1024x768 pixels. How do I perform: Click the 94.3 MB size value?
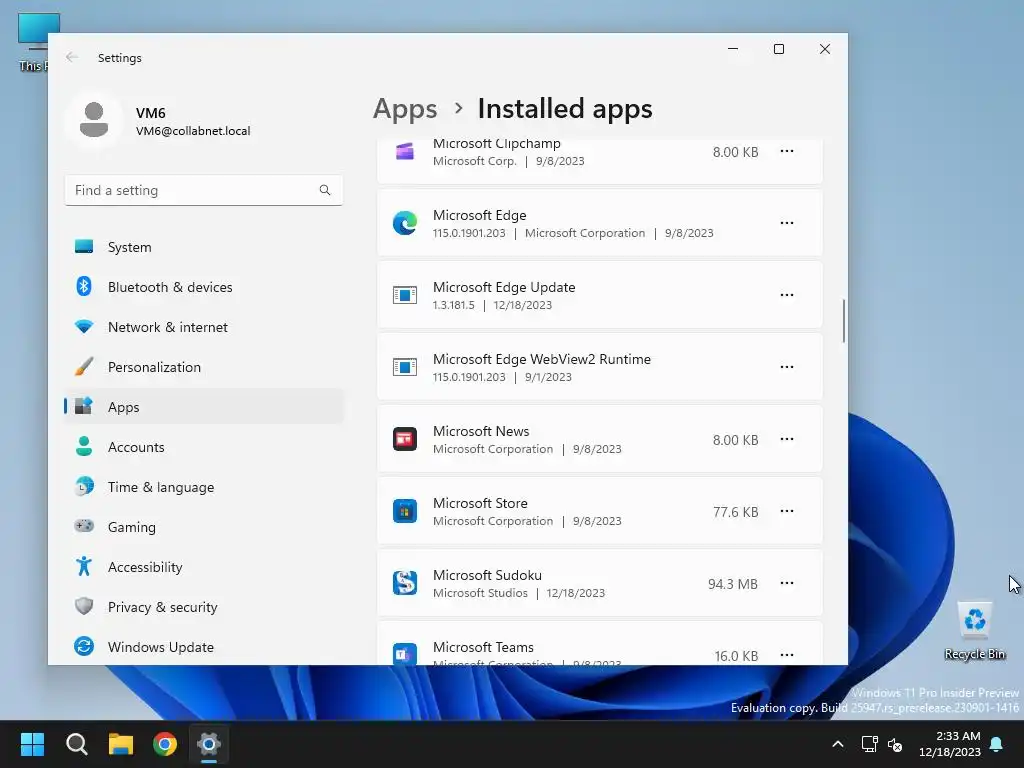tap(733, 584)
